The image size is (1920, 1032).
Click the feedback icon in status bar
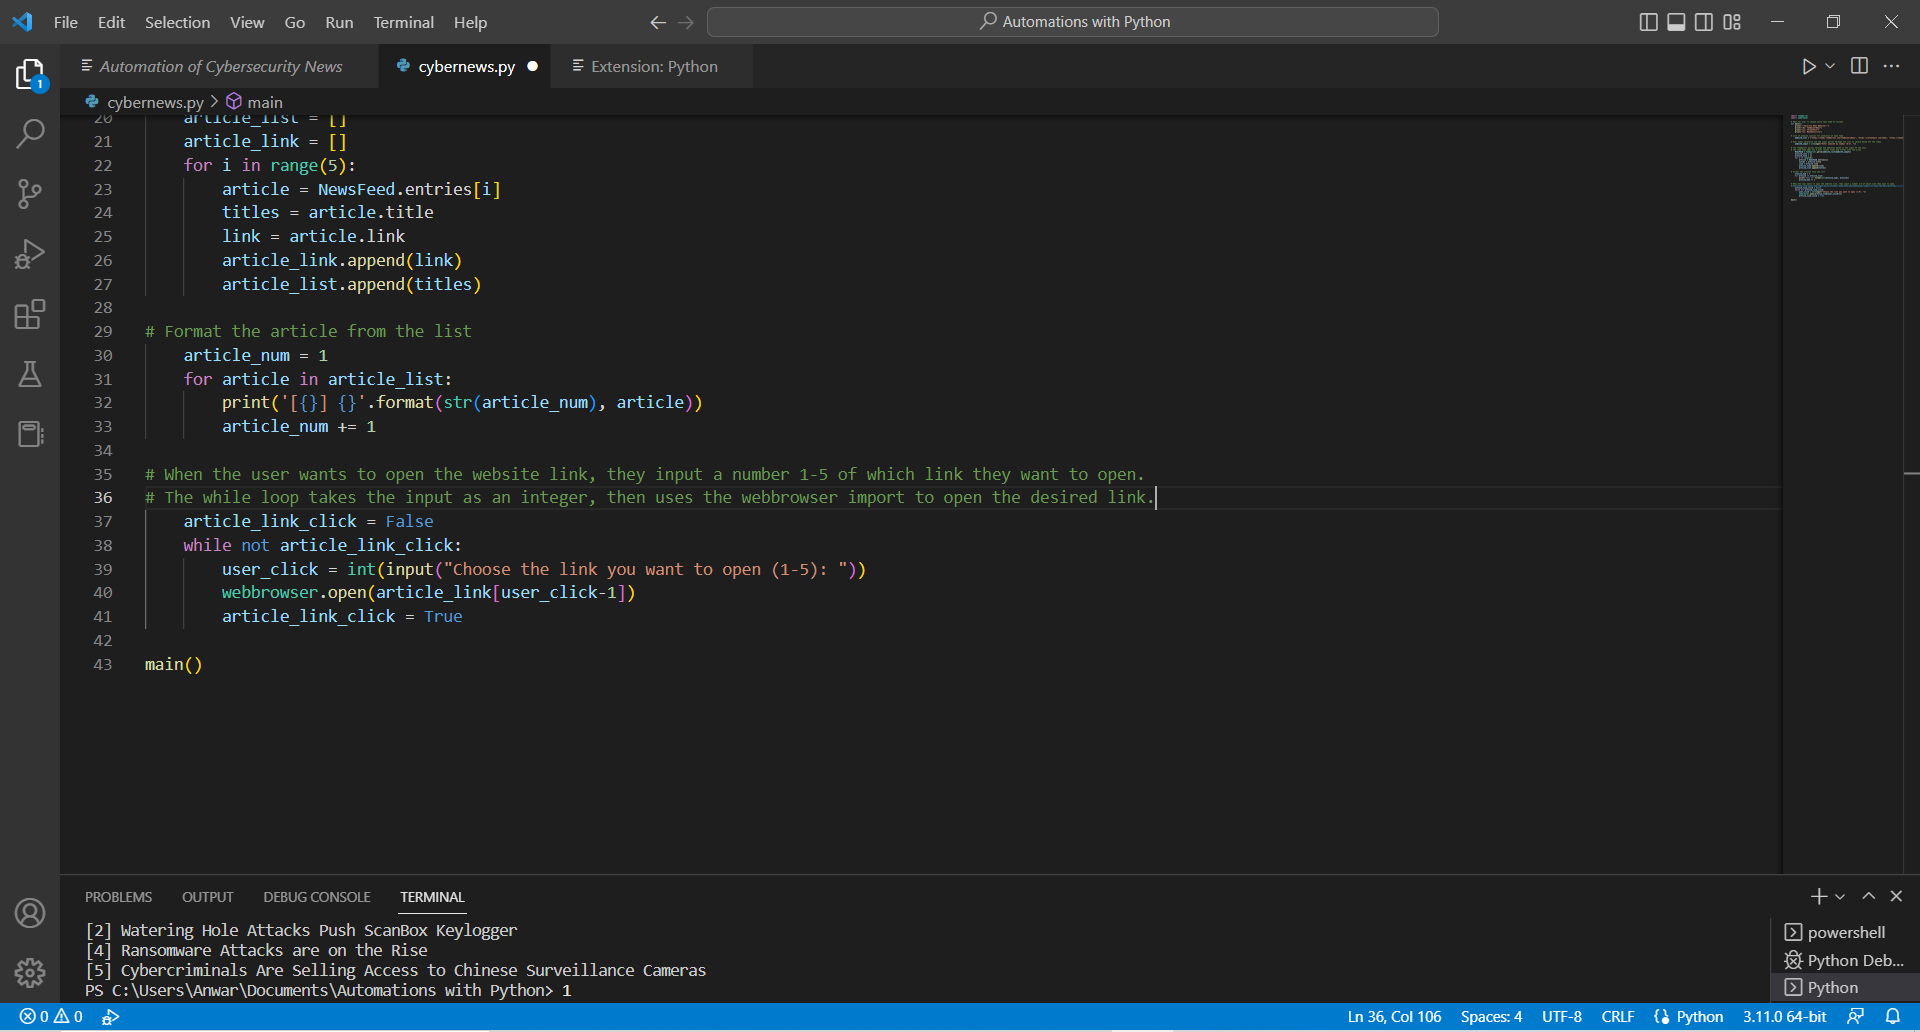[x=1855, y=1016]
